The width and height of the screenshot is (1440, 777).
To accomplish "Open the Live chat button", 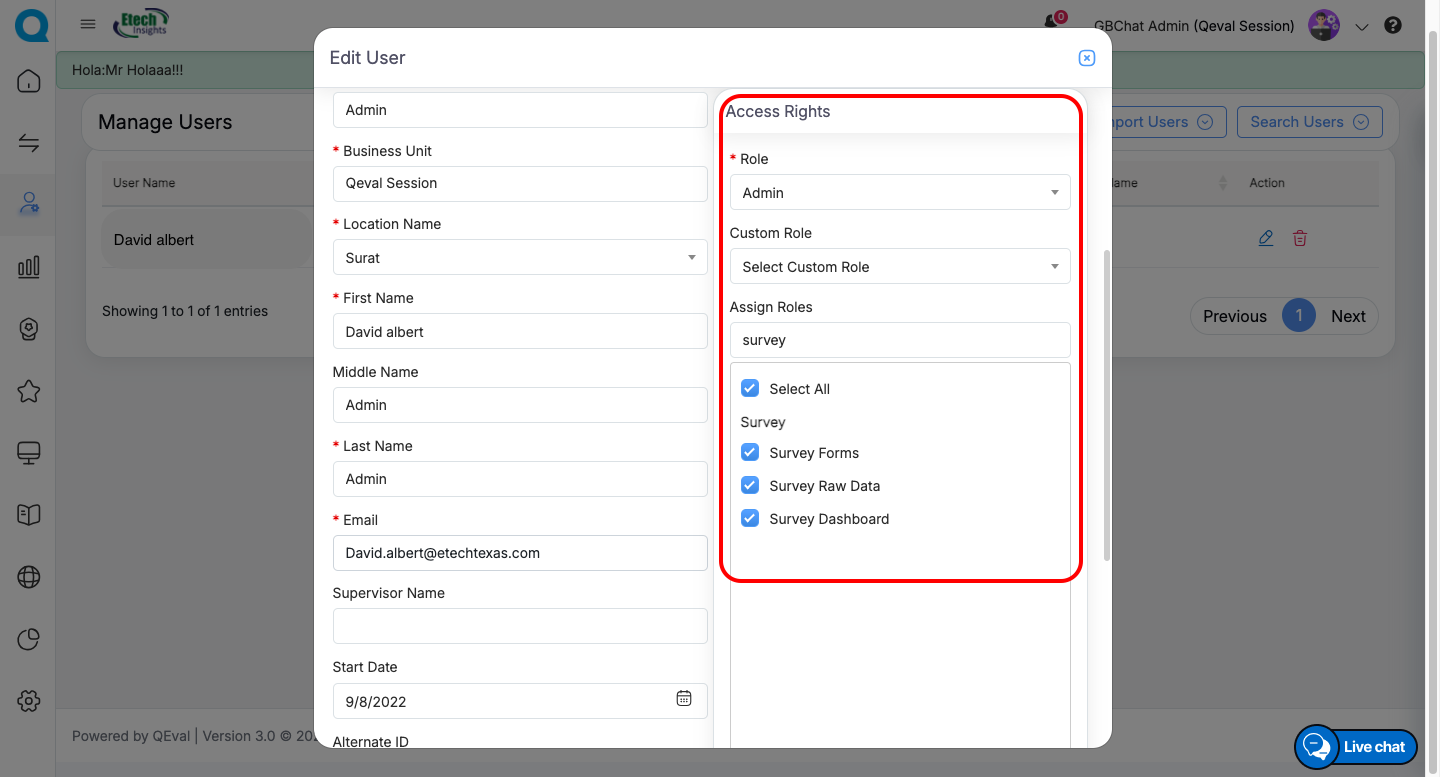I will pos(1356,746).
